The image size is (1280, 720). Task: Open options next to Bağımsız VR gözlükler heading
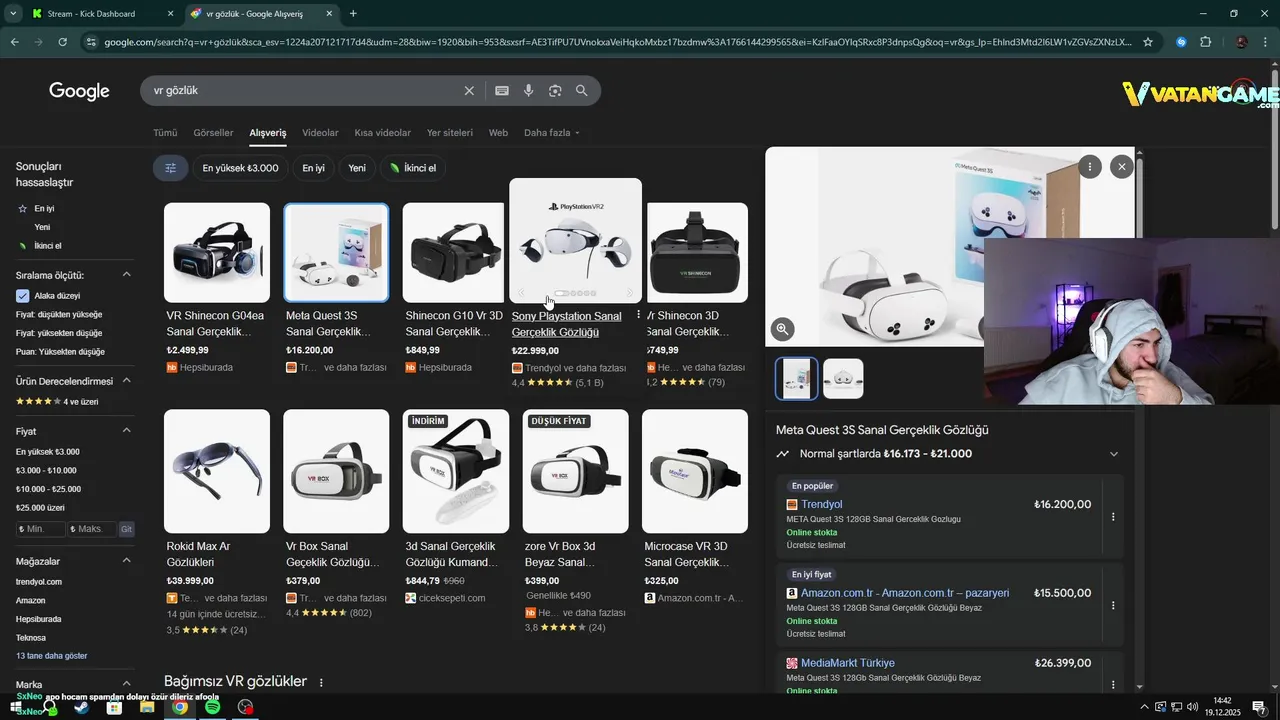pyautogui.click(x=321, y=682)
